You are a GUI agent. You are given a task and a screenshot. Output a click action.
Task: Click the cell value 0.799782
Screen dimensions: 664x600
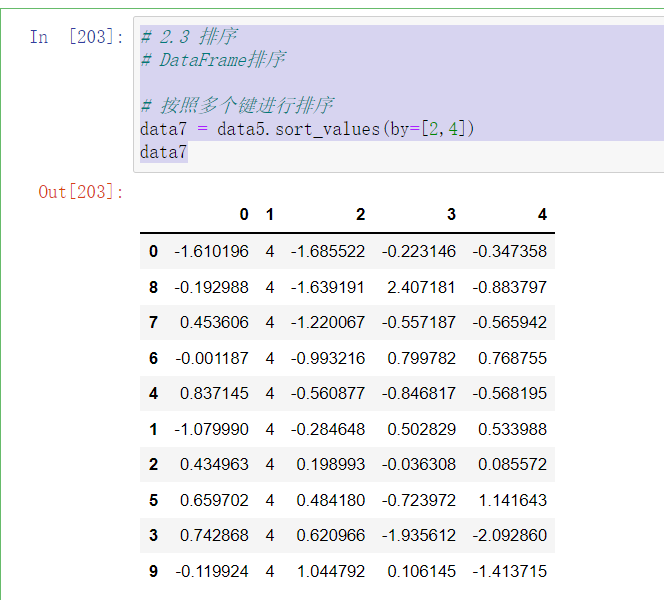tap(421, 358)
